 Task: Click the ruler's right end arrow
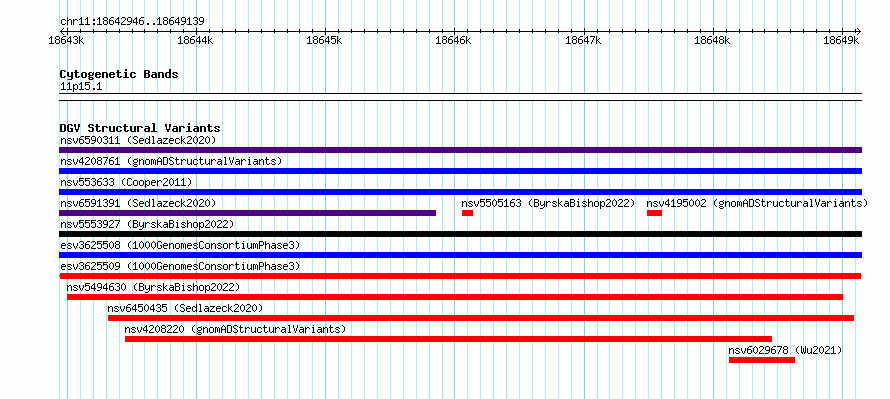(859, 31)
